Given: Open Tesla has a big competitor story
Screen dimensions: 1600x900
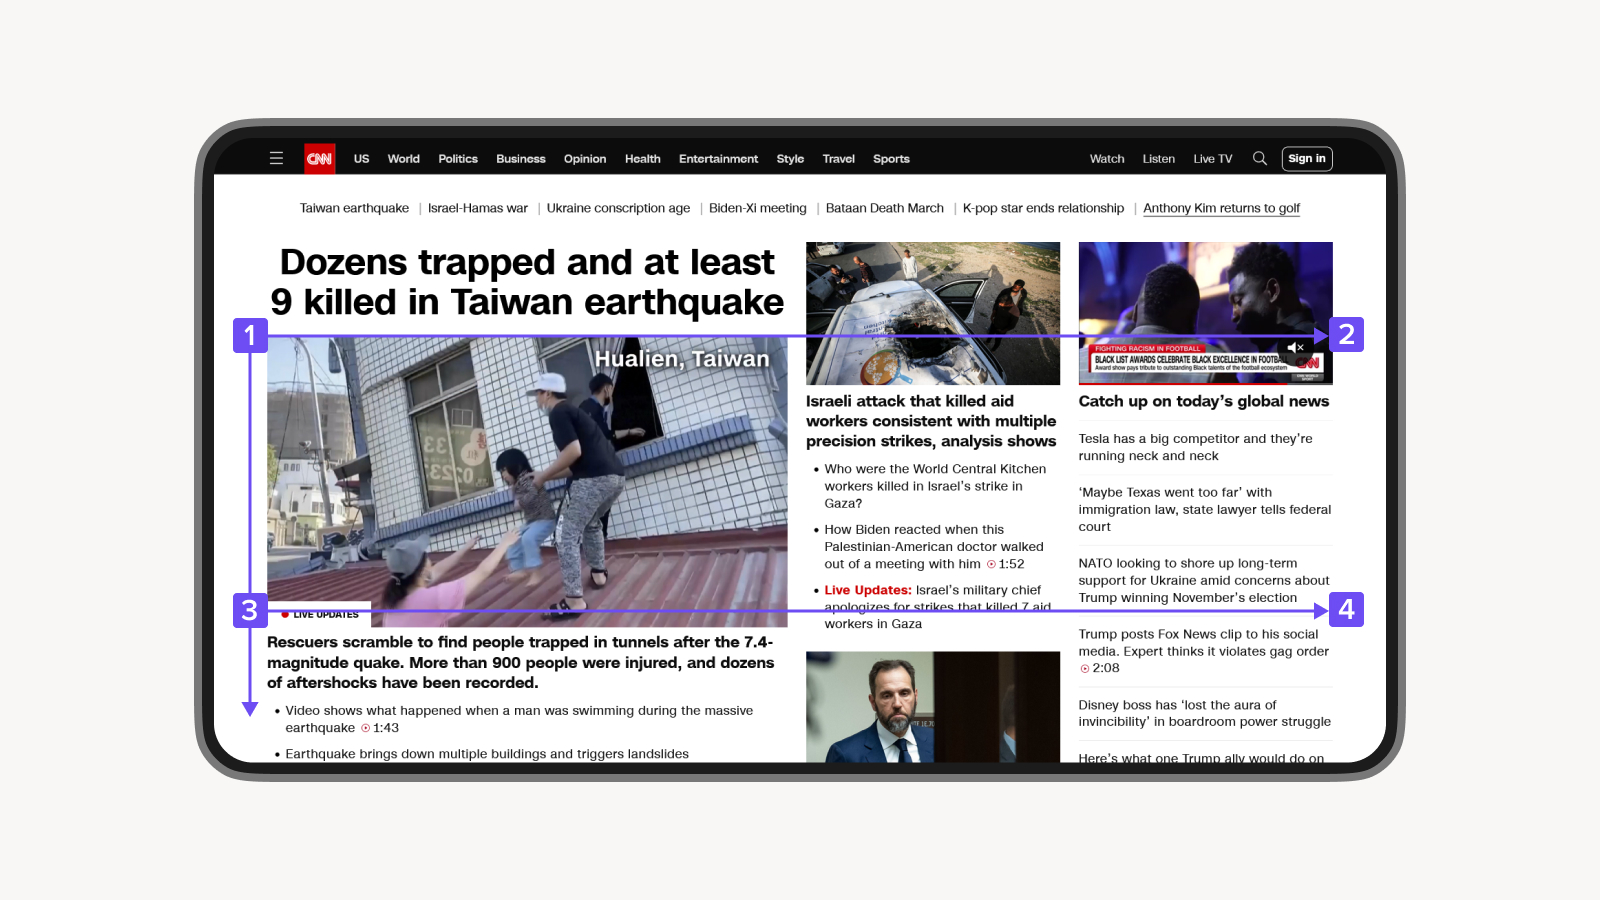Looking at the screenshot, I should pos(1196,447).
